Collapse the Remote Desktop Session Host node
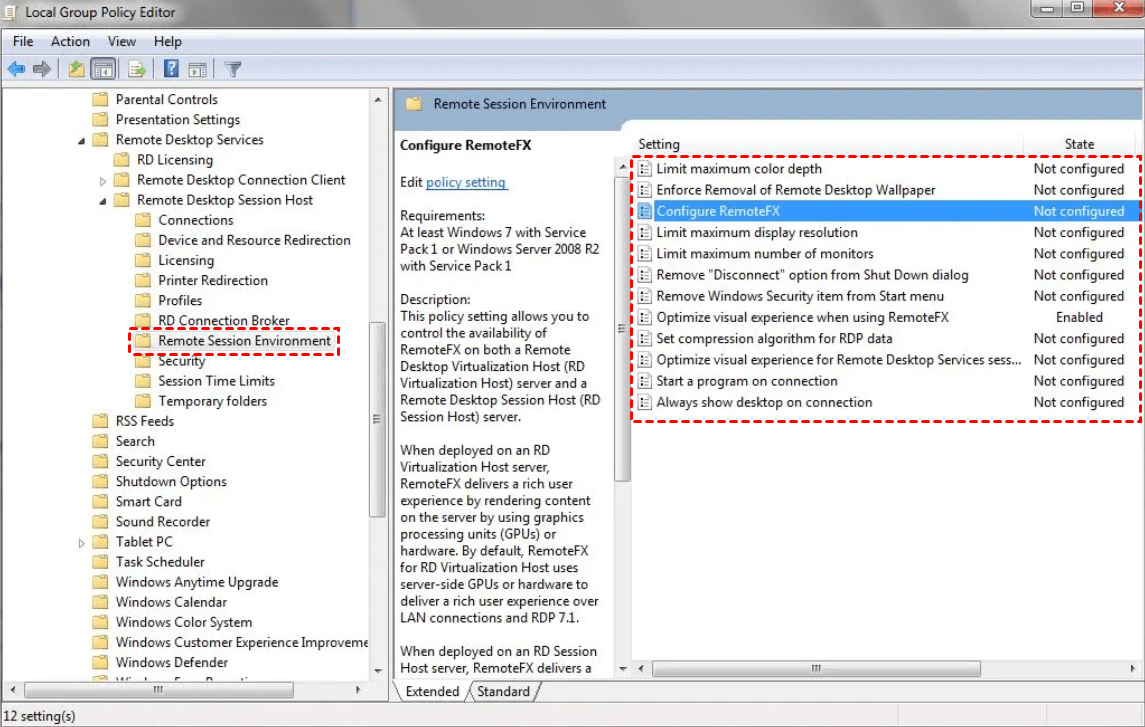The width and height of the screenshot is (1145, 727). pyautogui.click(x=103, y=200)
